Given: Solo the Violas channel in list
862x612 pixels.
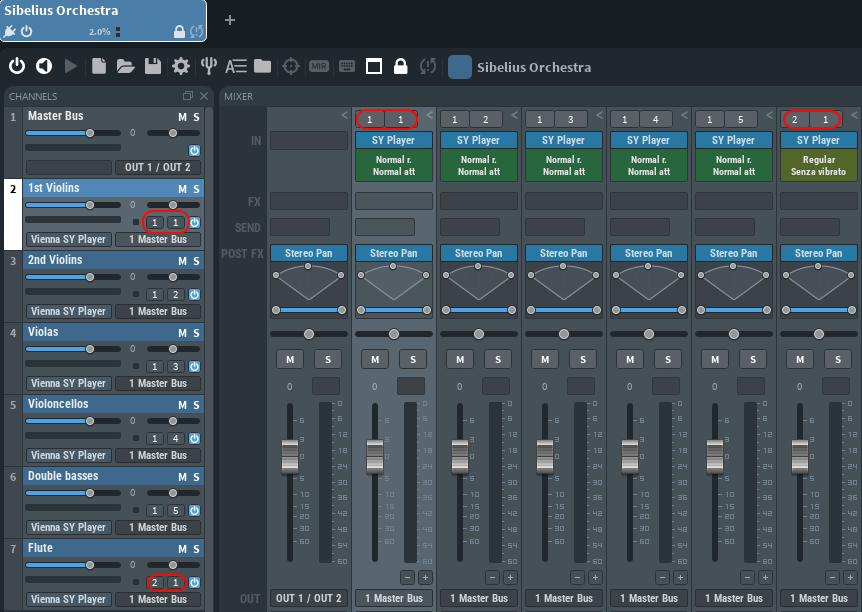Looking at the screenshot, I should coord(196,333).
